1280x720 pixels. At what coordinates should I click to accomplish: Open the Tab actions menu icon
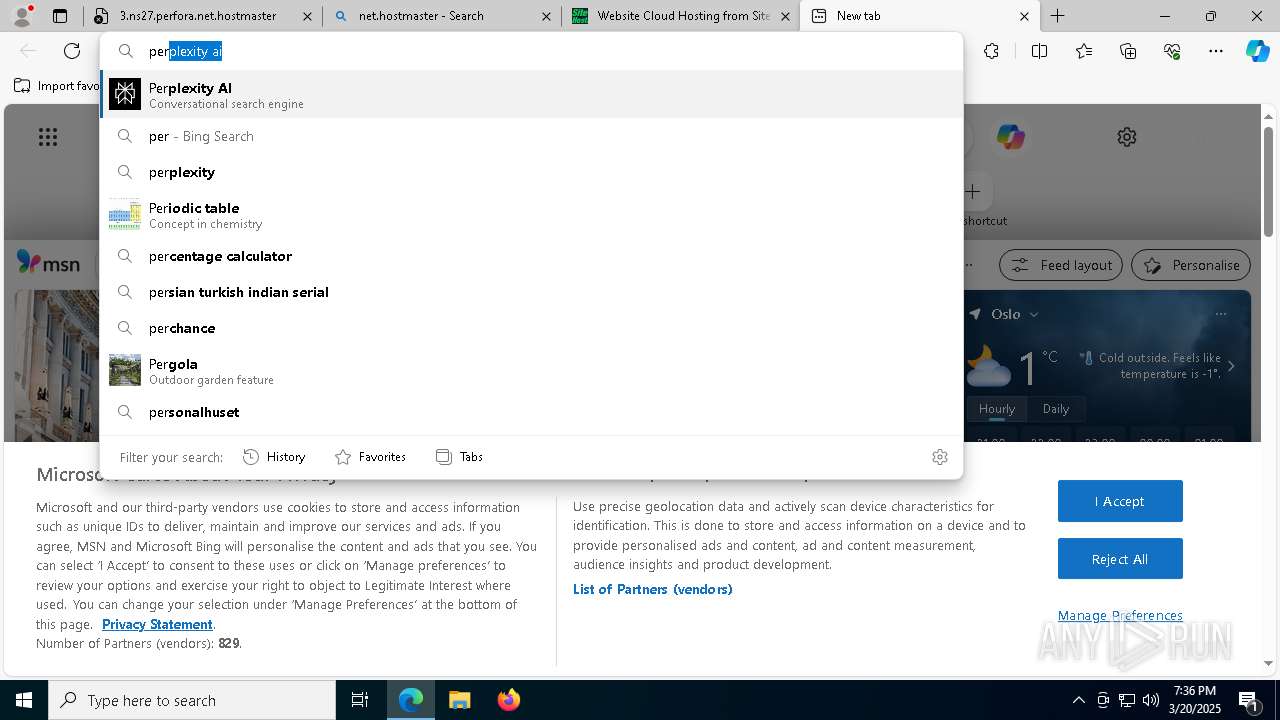point(60,16)
